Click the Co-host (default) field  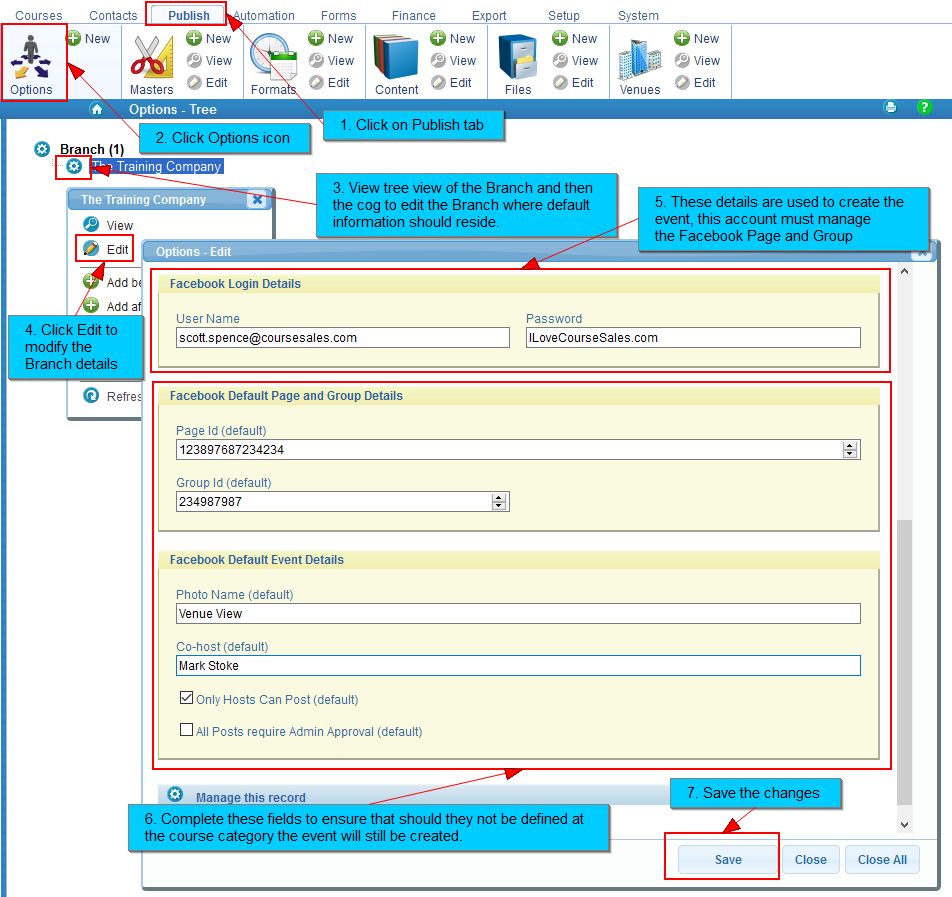pyautogui.click(x=518, y=666)
